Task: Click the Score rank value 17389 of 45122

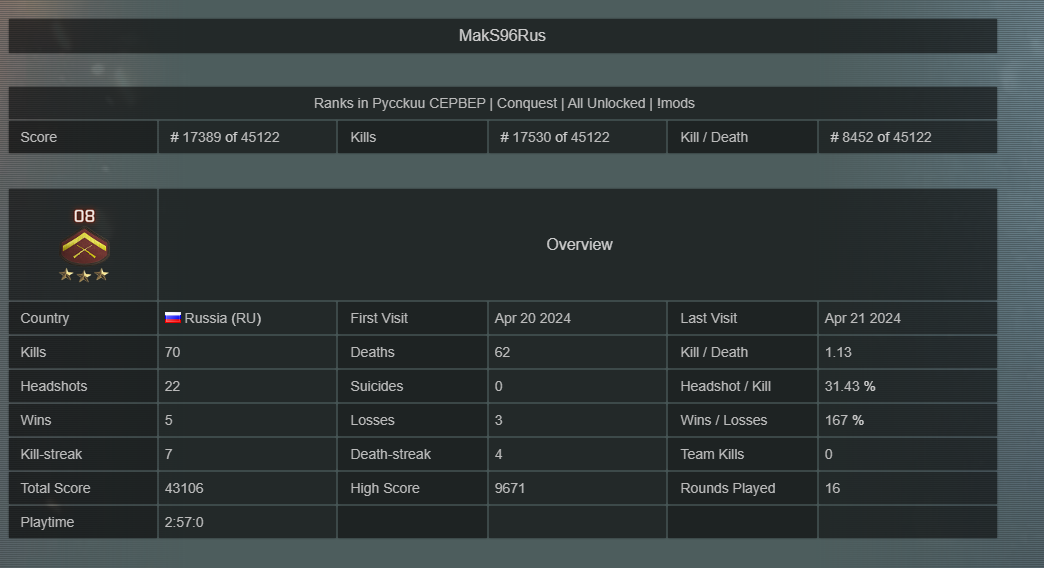Action: pyautogui.click(x=224, y=137)
